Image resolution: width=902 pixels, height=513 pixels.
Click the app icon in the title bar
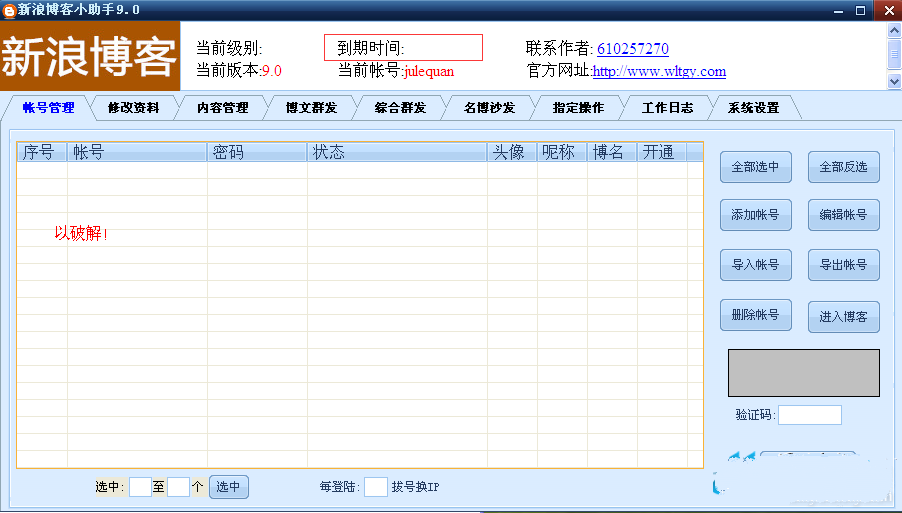click(x=10, y=10)
